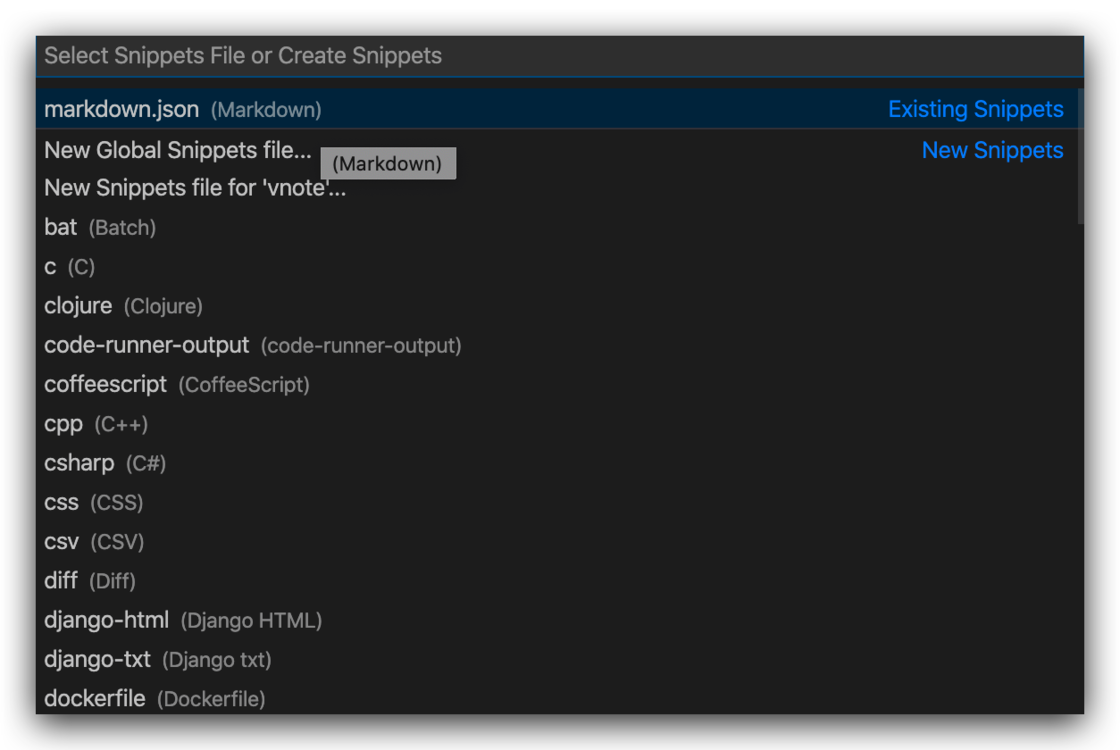Pick the csv (CSV) entry
The height and width of the screenshot is (750, 1120).
[94, 542]
